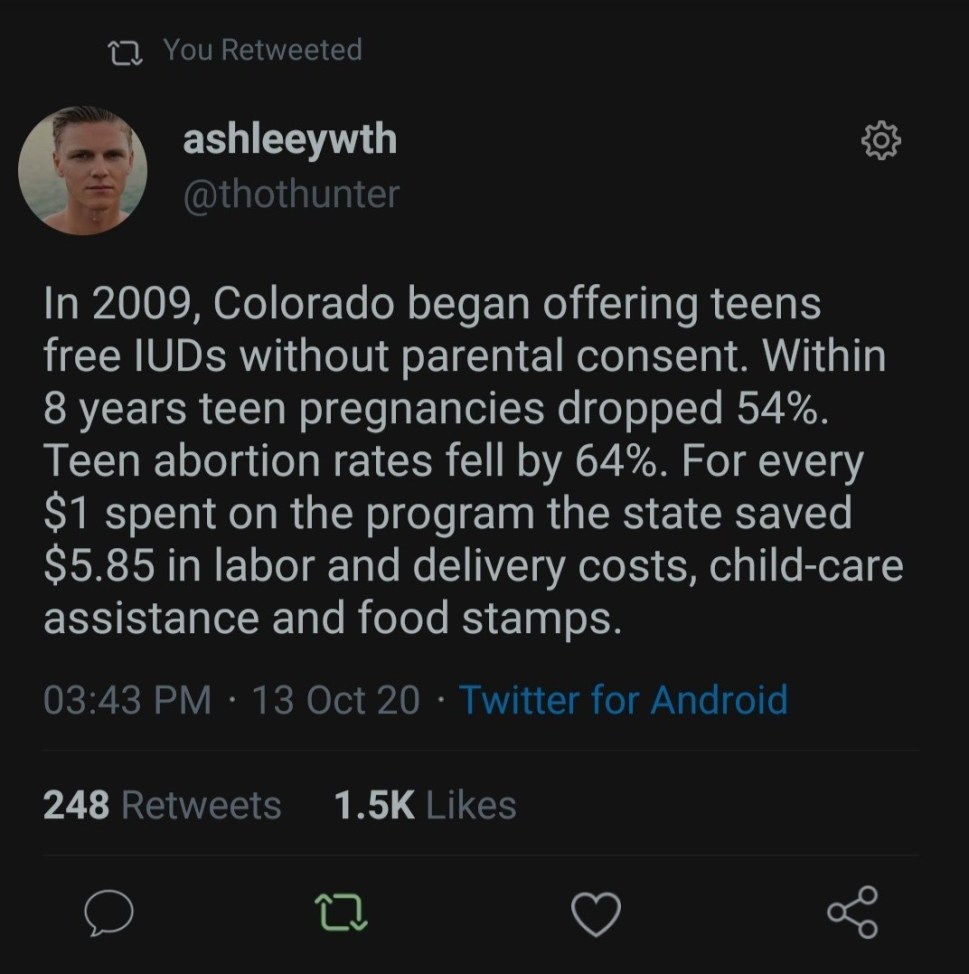Image resolution: width=969 pixels, height=974 pixels.
Task: Tap the tweet line starting "In 2009, Colorado"
Action: 431,304
